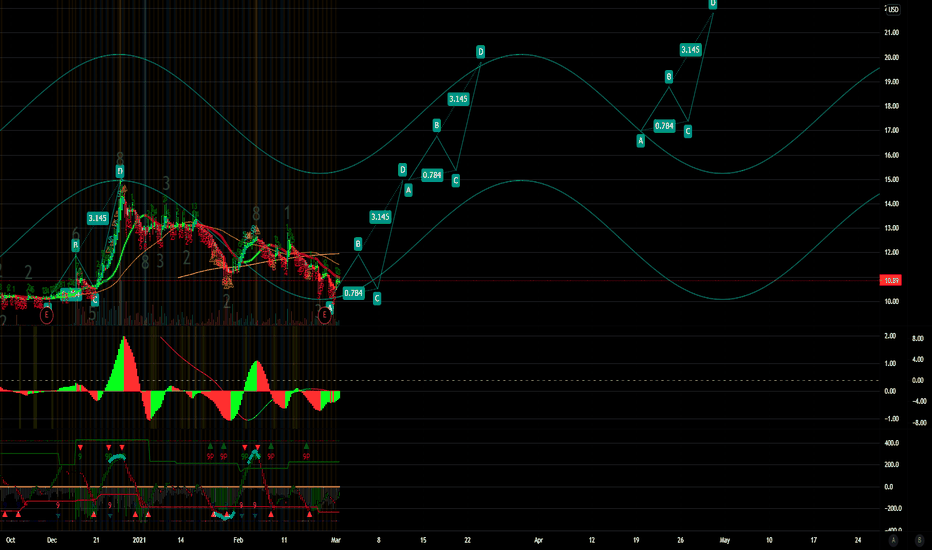Click the red 10.89 current price label
This screenshot has height=550, width=932.
click(890, 280)
